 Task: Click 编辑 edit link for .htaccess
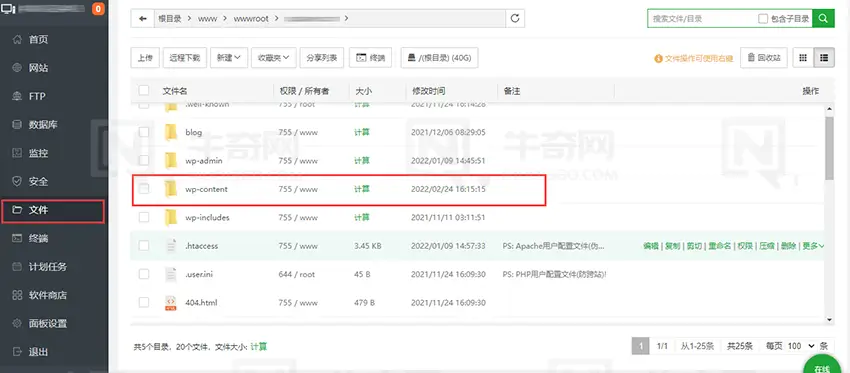(651, 246)
